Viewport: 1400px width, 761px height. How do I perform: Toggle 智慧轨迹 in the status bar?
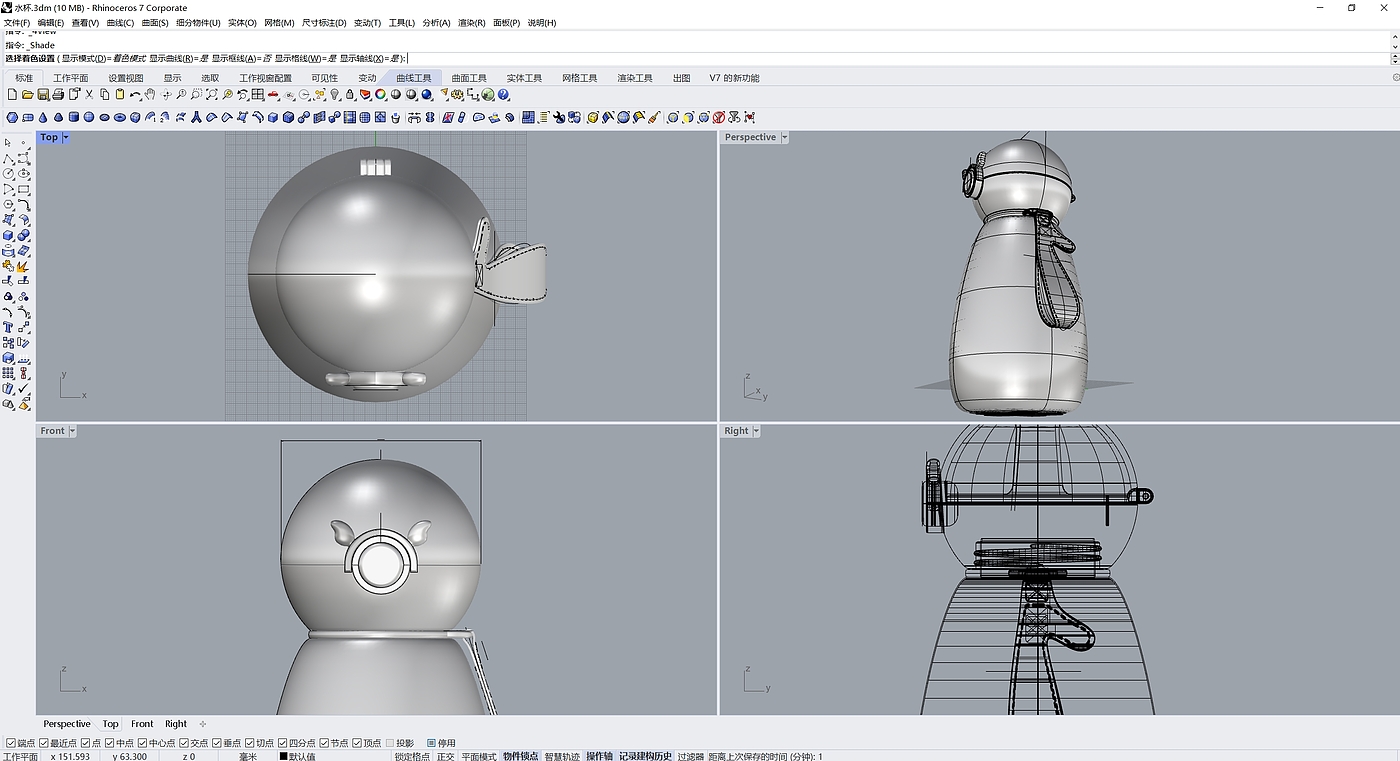click(x=562, y=756)
